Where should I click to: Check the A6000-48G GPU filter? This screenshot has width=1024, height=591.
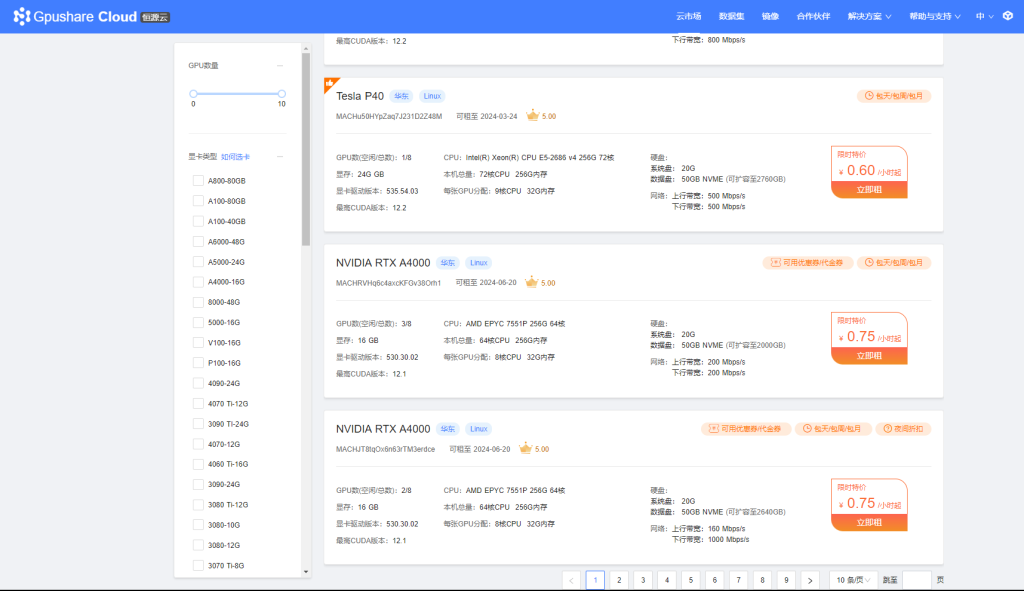[198, 242]
